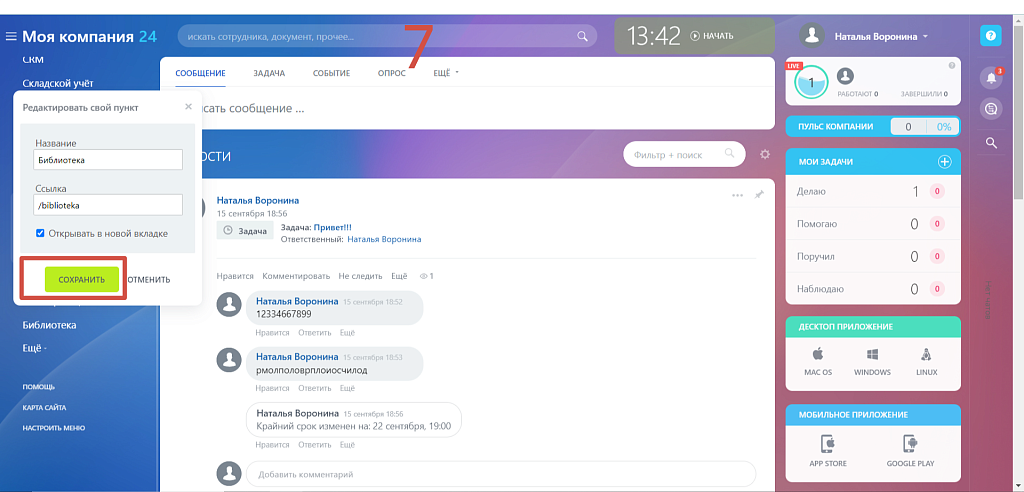The width and height of the screenshot is (1024, 492).
Task: Click the hamburger menu icon
Action: (x=11, y=37)
